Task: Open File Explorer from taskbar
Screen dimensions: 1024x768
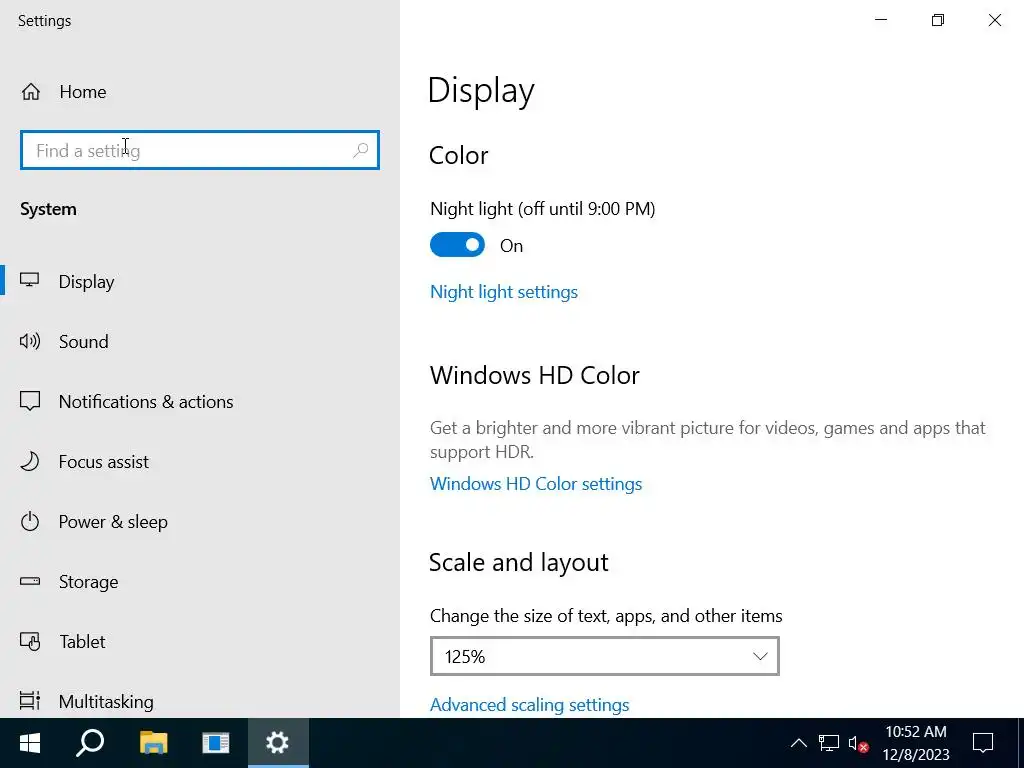Action: click(x=153, y=743)
